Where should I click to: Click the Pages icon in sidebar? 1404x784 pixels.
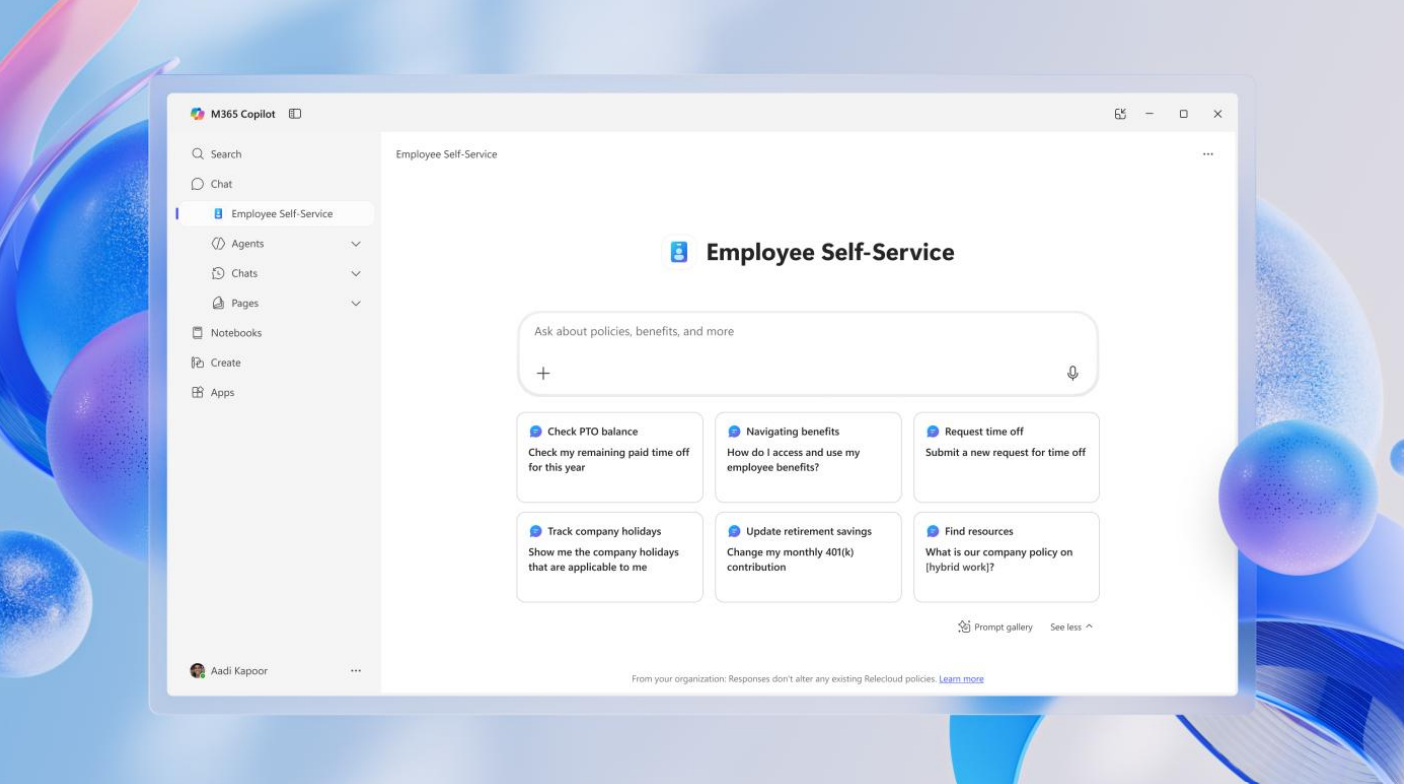click(218, 303)
